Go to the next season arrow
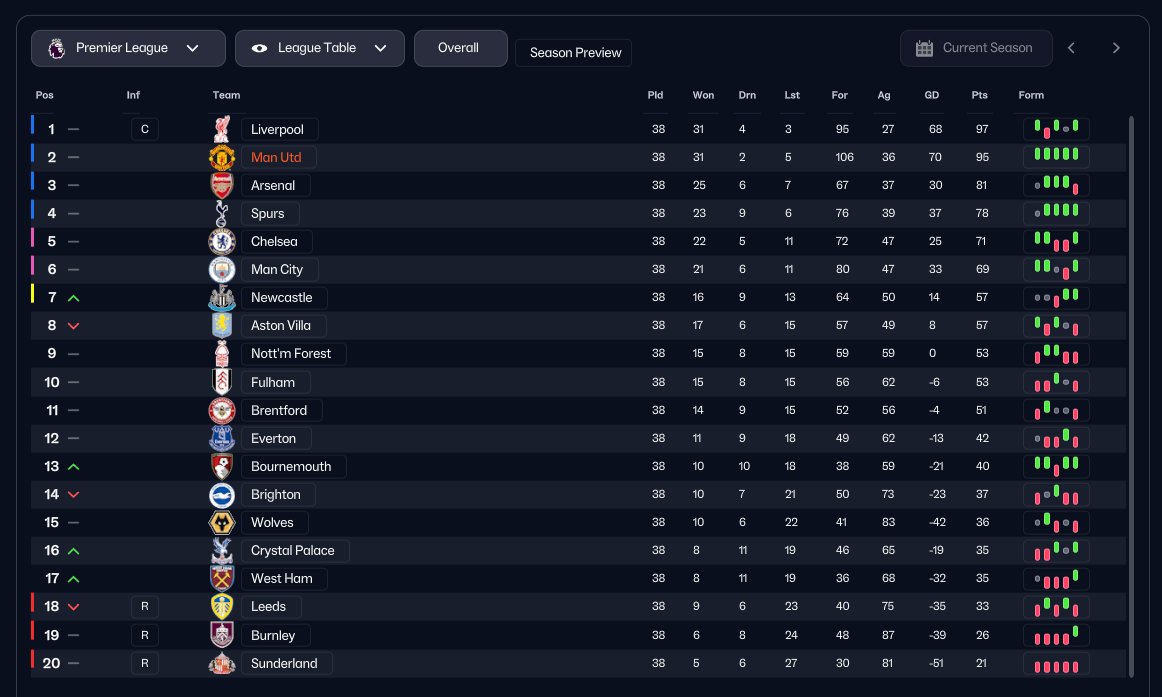1162x697 pixels. point(1116,48)
